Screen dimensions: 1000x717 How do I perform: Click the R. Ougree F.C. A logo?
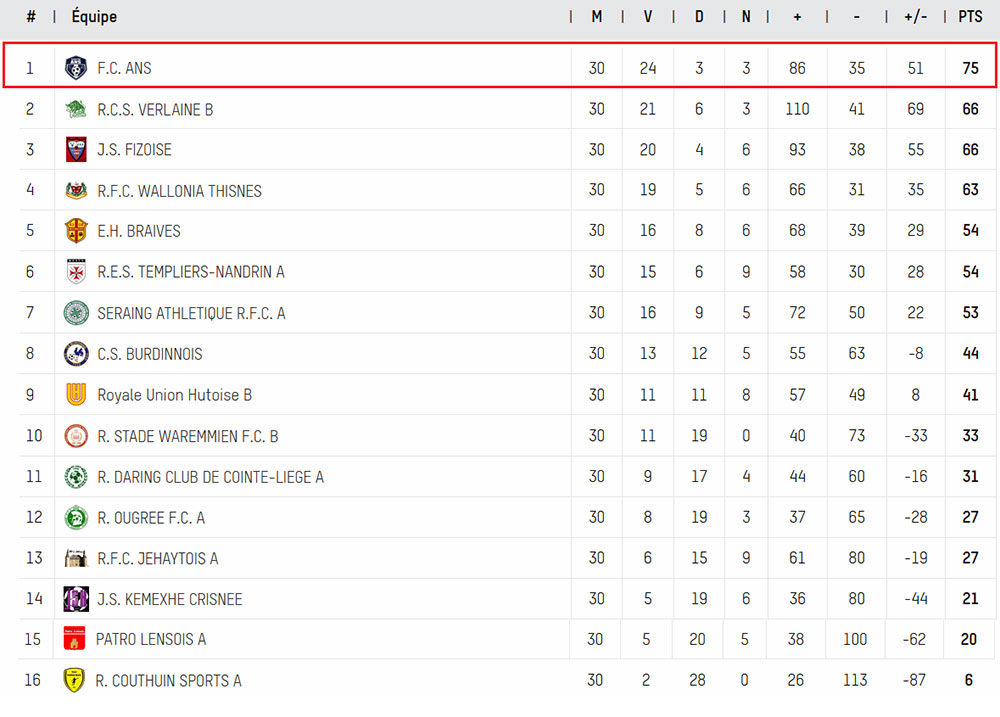pos(76,518)
